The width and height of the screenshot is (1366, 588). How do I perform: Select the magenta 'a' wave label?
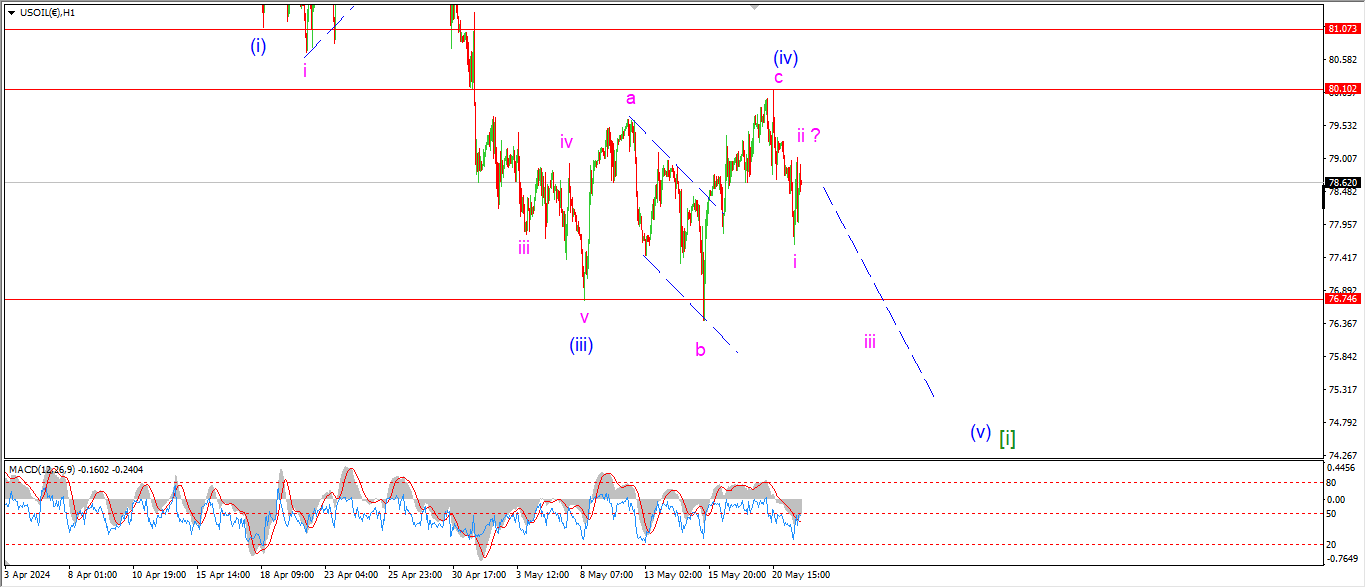coord(631,98)
